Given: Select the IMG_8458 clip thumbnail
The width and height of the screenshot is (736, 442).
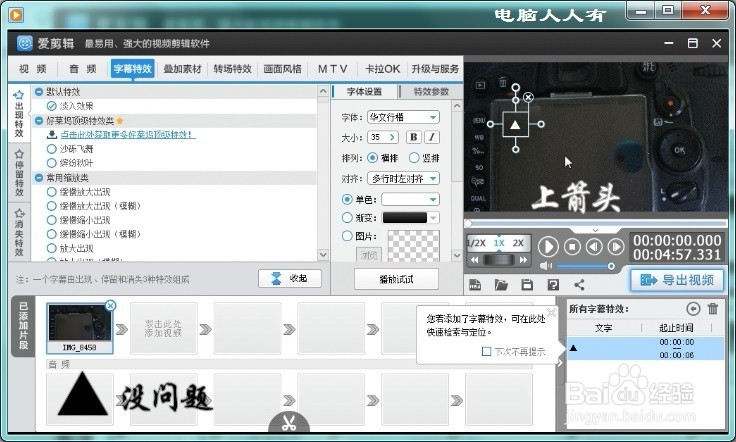Looking at the screenshot, I should coord(80,328).
